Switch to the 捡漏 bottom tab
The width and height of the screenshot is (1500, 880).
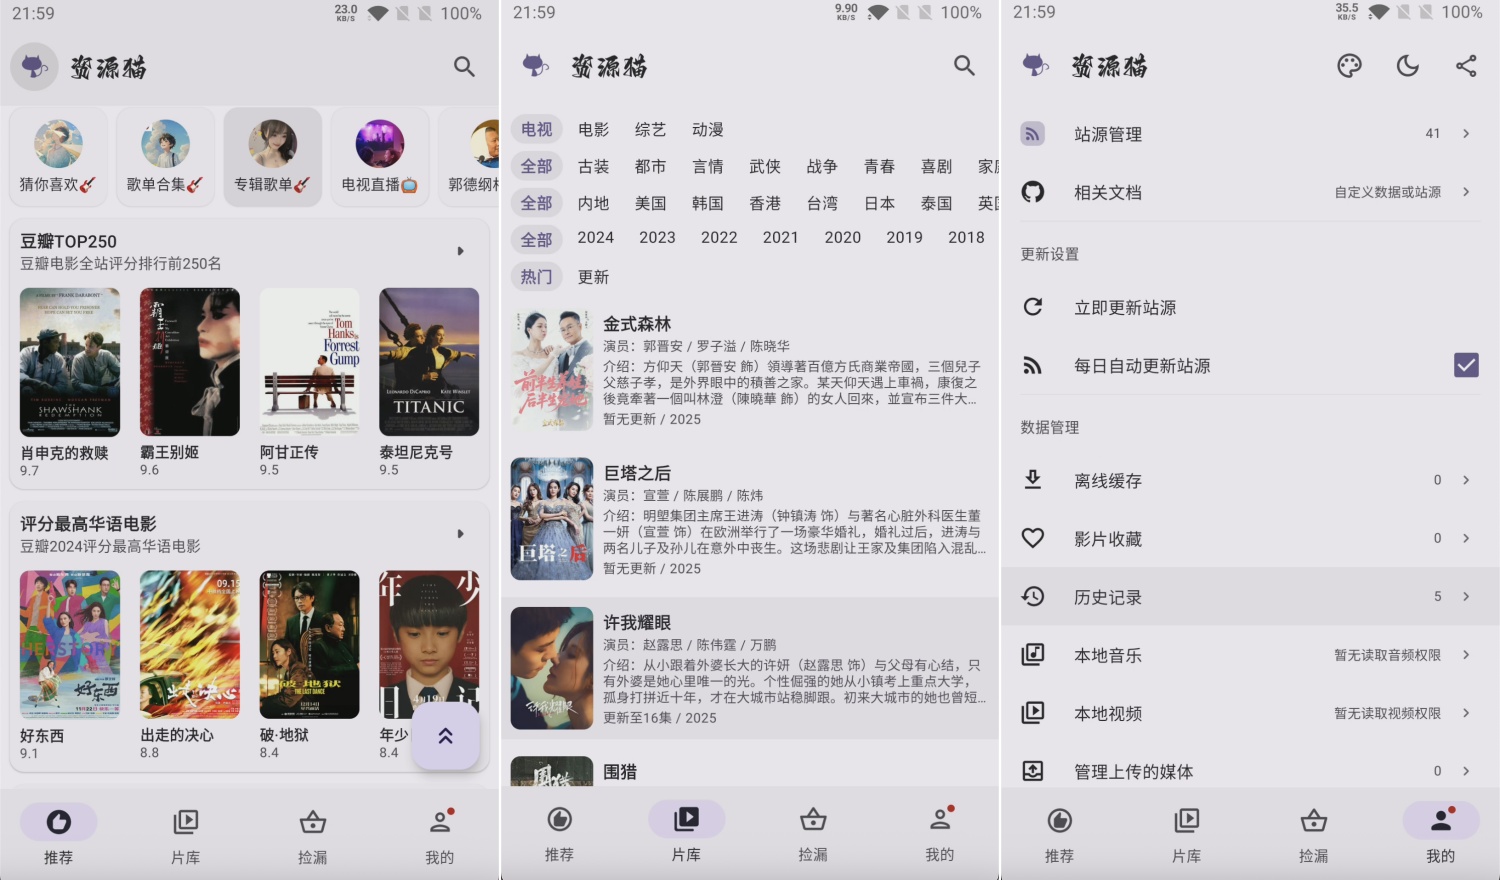point(312,833)
